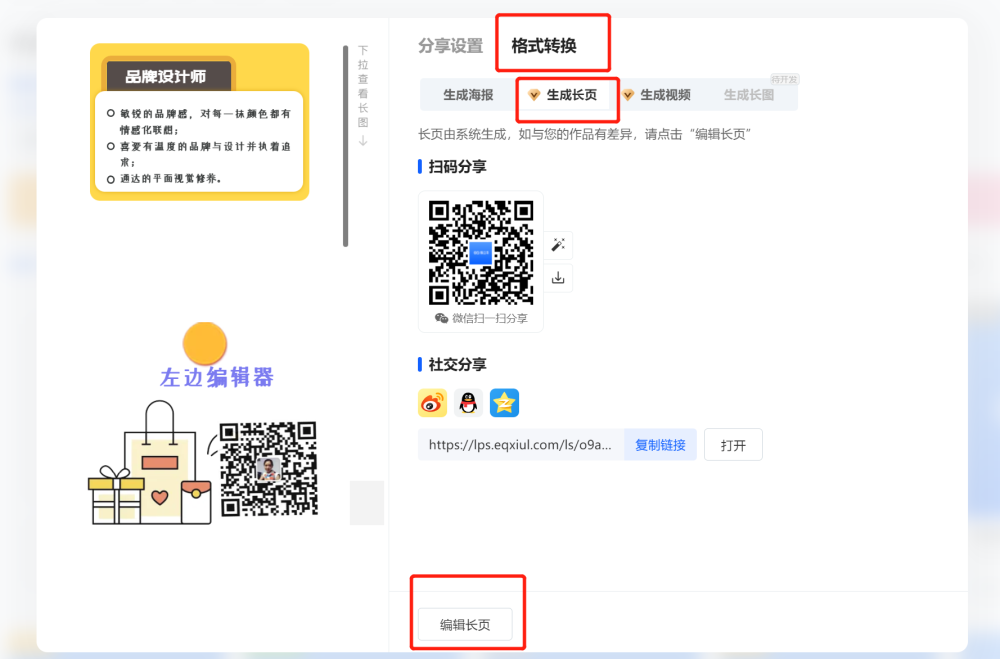Click the 扫码分享 heading

tap(457, 167)
